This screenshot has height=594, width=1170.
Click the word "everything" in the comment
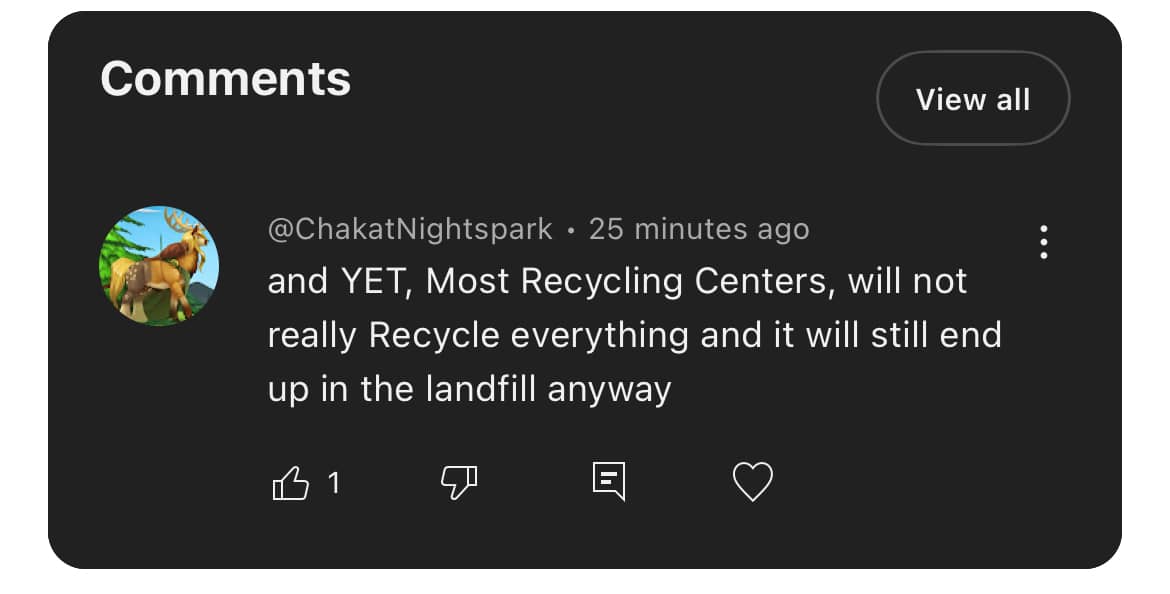click(600, 335)
